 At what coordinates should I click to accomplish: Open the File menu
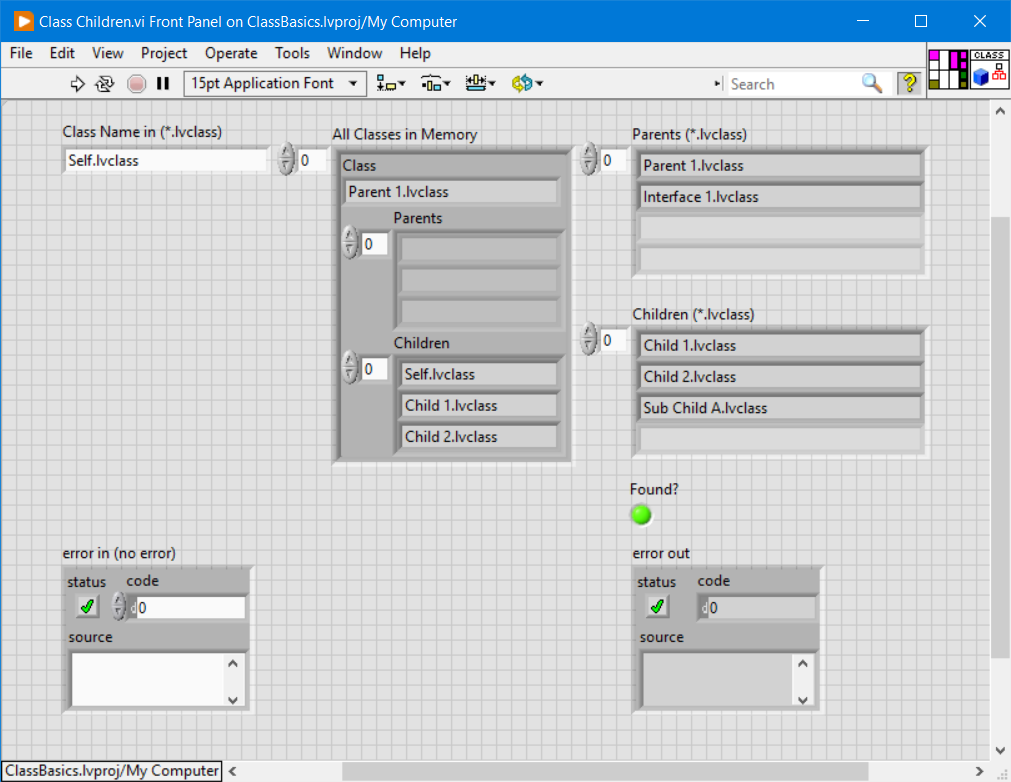(21, 54)
